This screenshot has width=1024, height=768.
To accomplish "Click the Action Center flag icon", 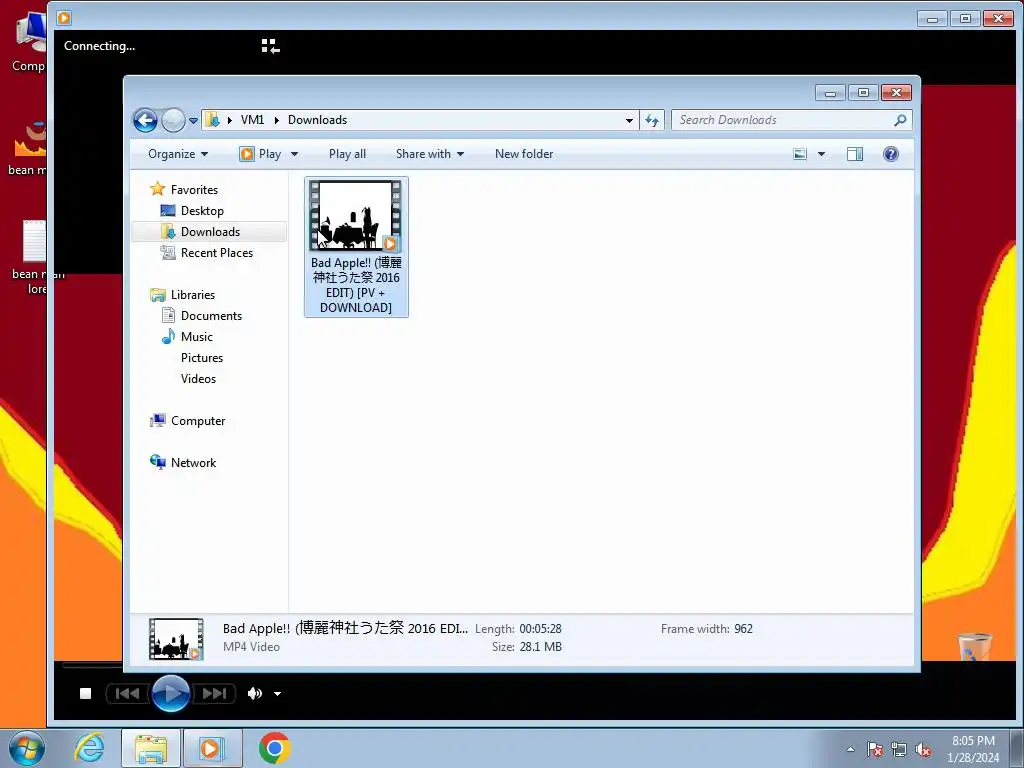I will coord(875,749).
